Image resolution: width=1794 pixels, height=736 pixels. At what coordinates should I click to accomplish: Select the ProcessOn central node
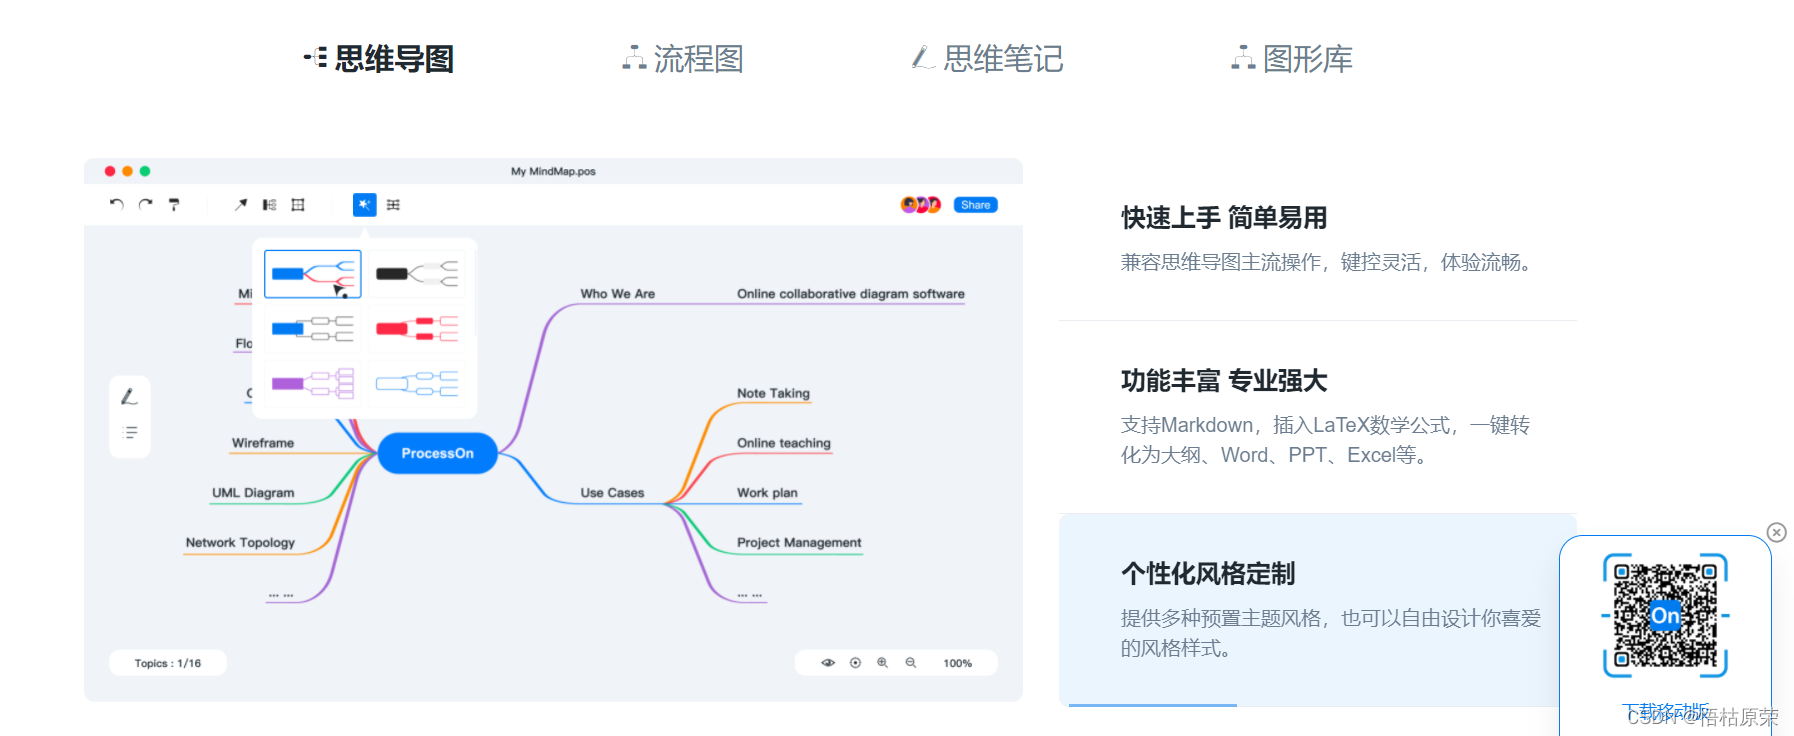tap(438, 453)
